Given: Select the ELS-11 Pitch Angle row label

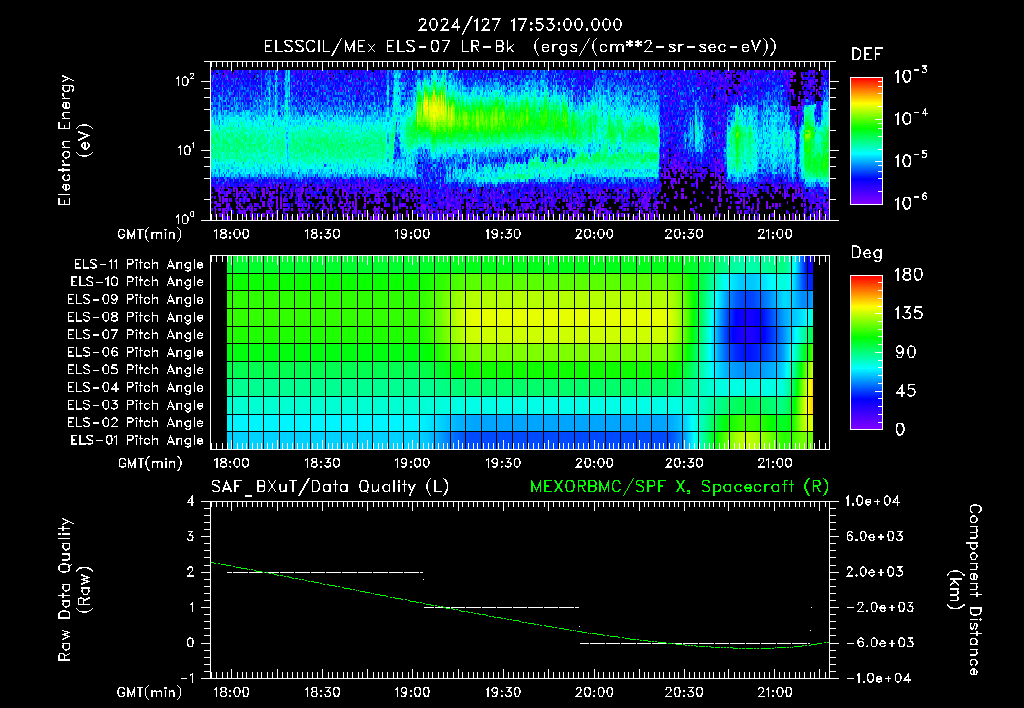Looking at the screenshot, I should click(138, 265).
